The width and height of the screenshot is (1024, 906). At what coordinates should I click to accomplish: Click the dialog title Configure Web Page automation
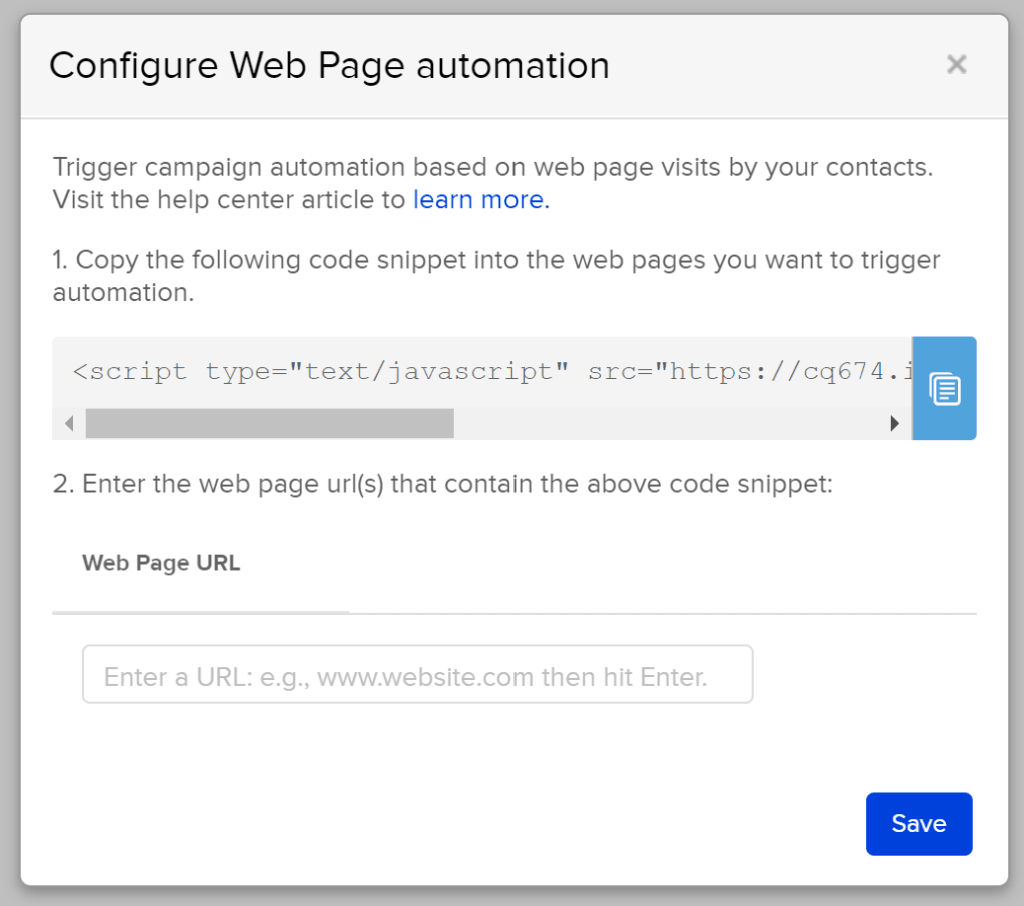point(329,65)
